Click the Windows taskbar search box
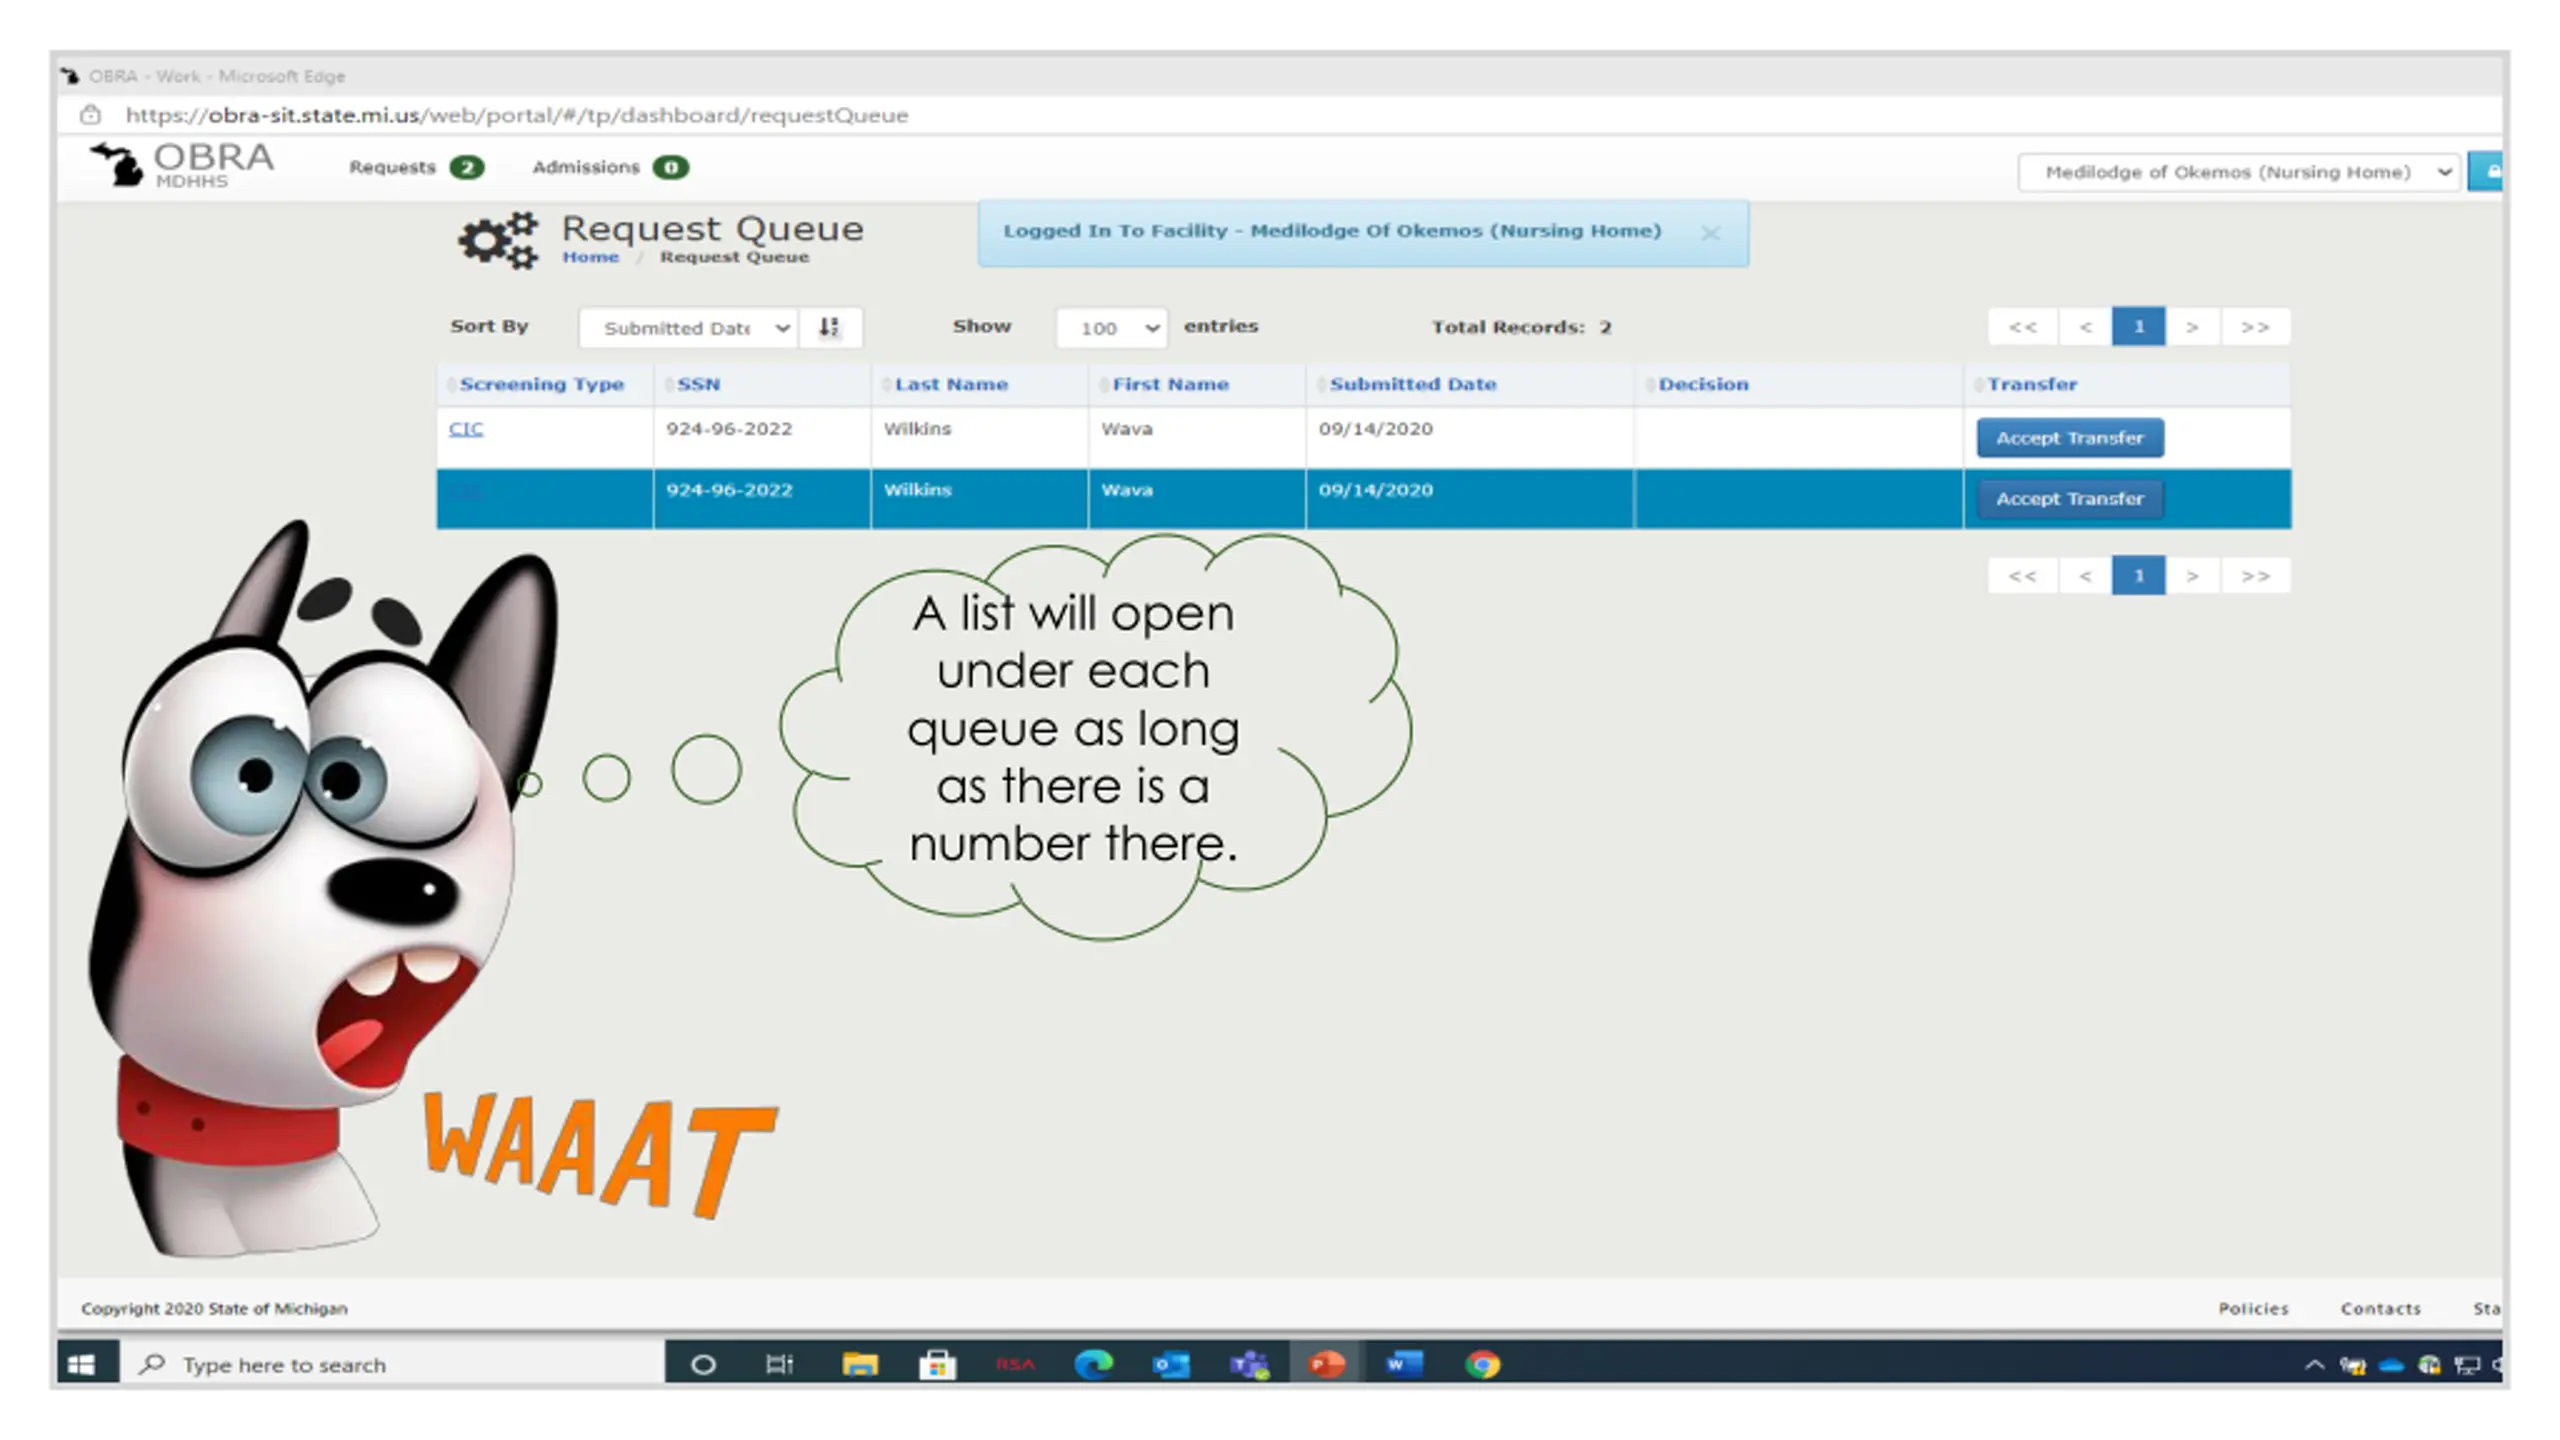2560x1440 pixels. pyautogui.click(x=392, y=1364)
